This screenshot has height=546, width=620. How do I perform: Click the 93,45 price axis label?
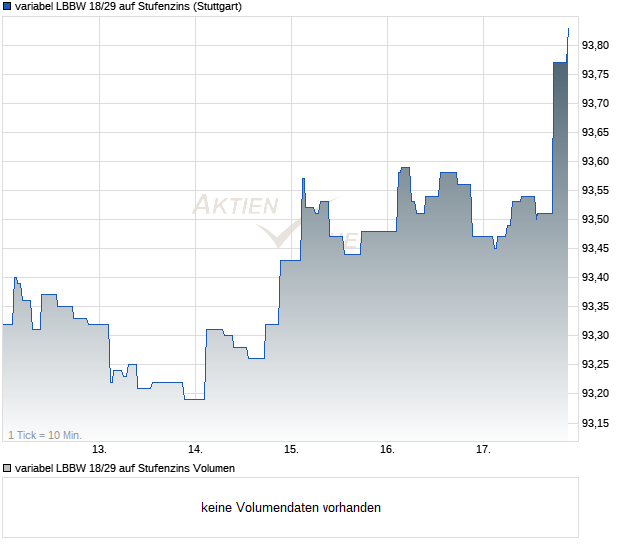coord(595,248)
